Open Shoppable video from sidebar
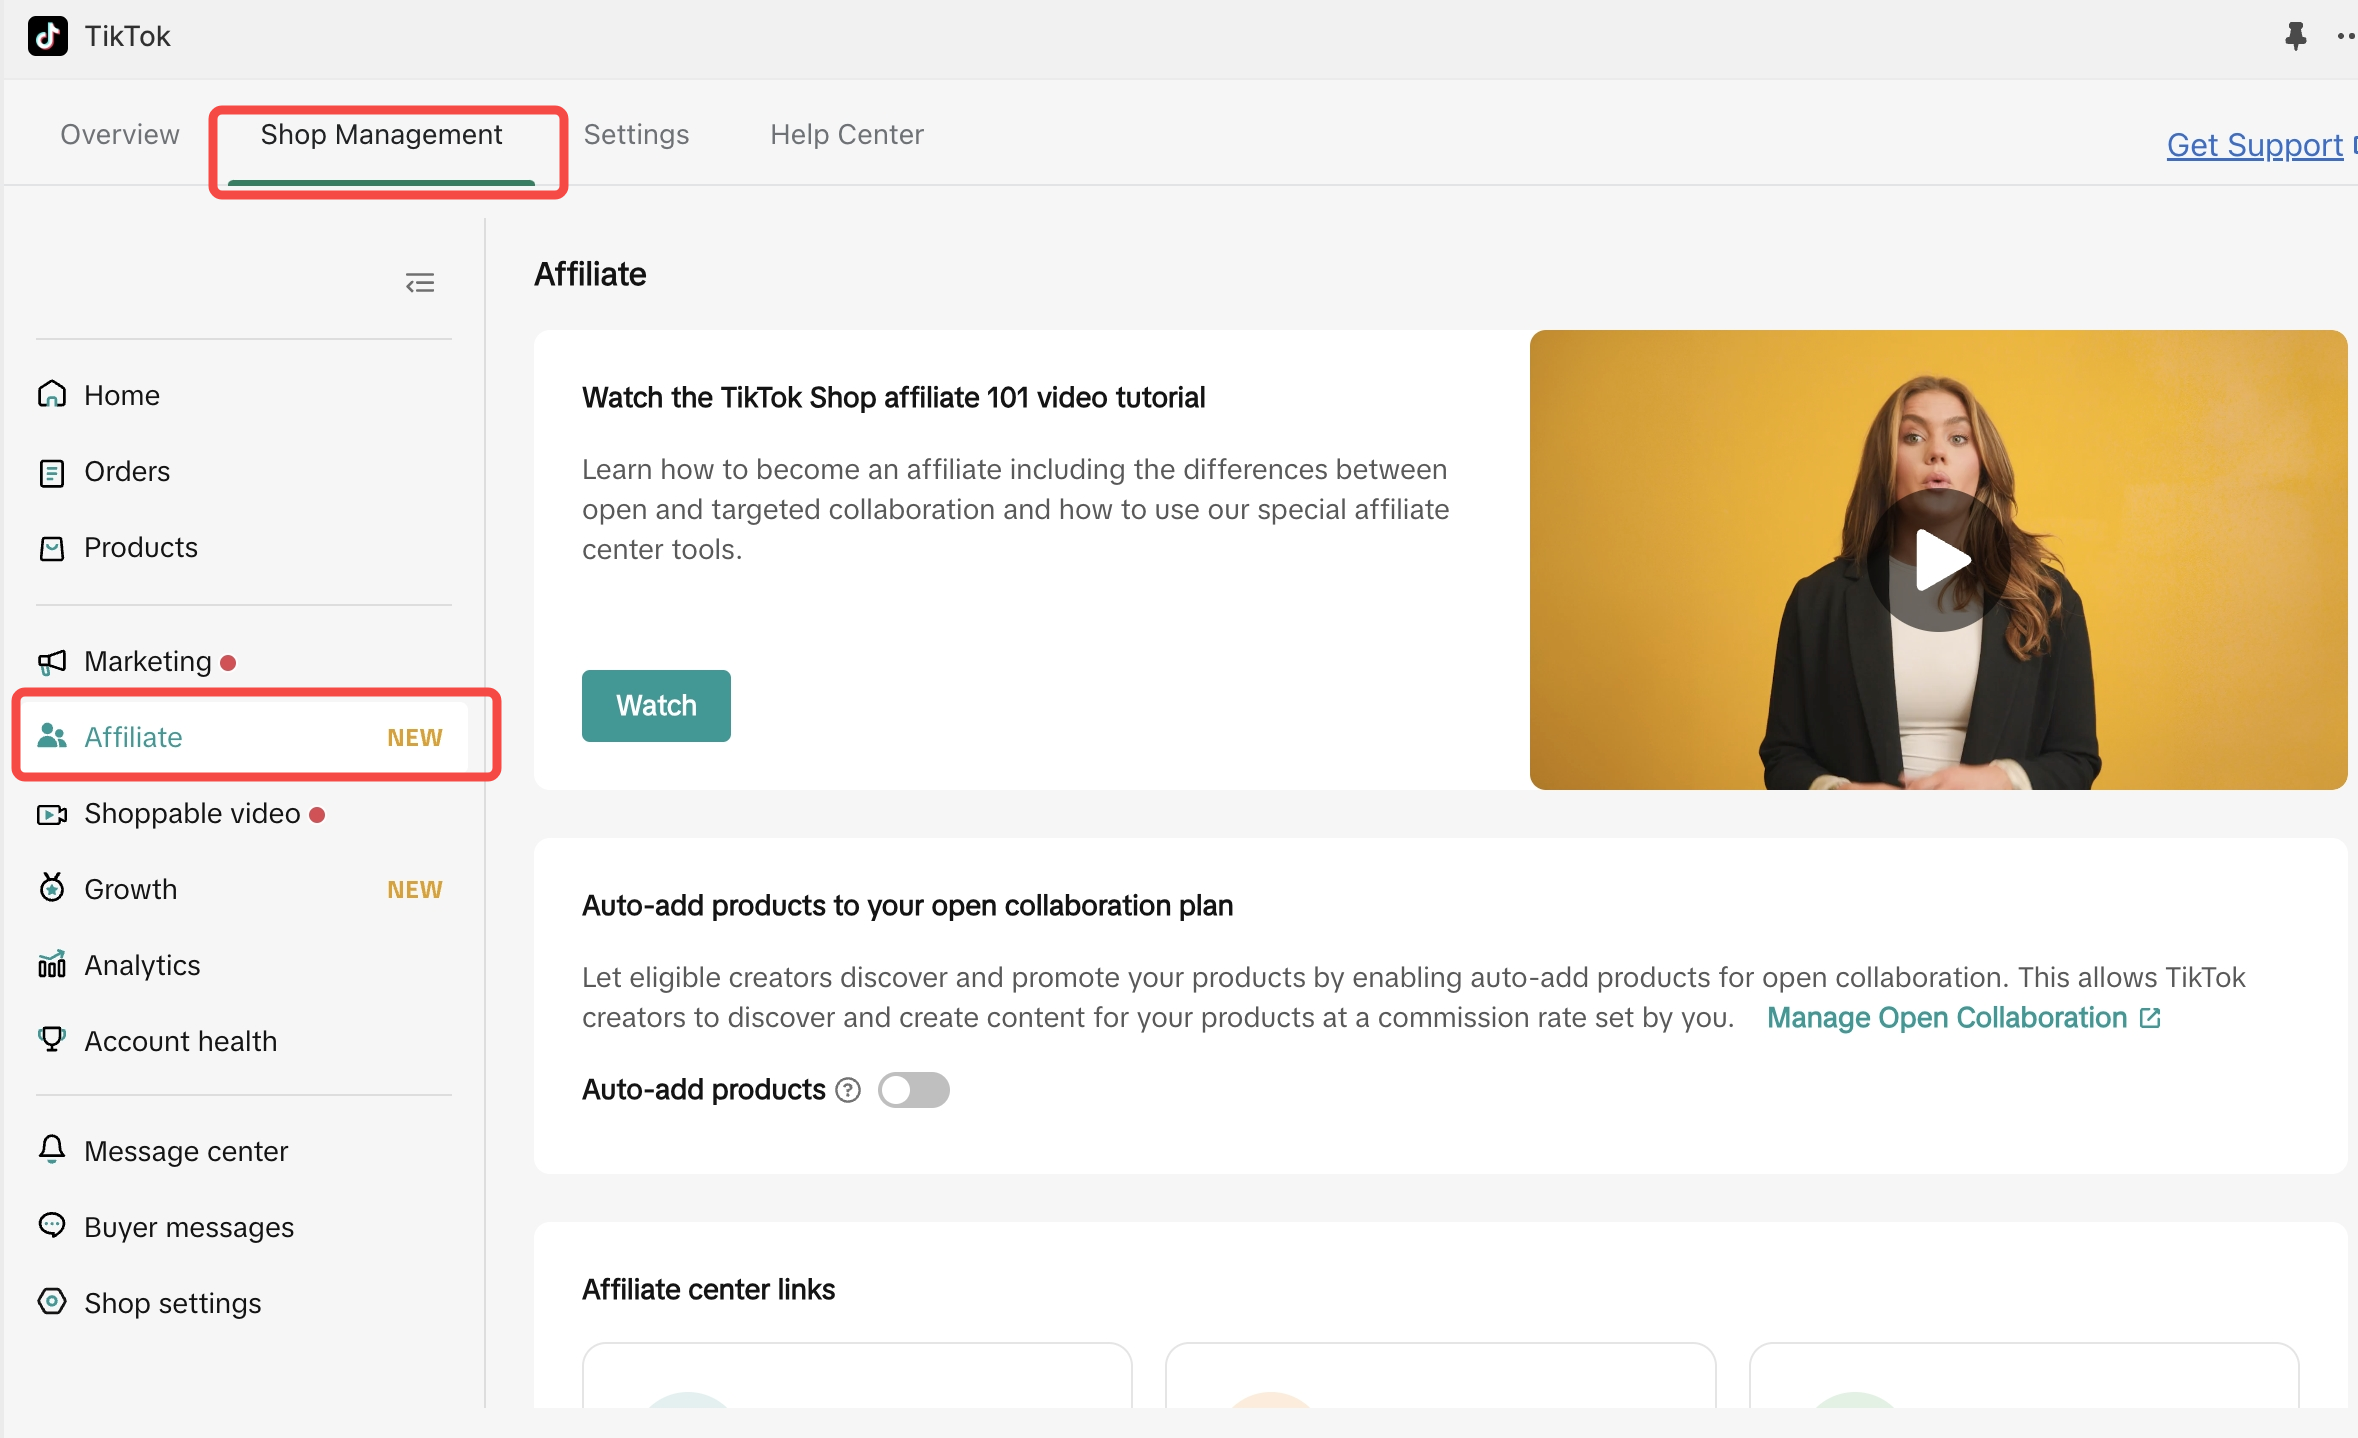Image resolution: width=2358 pixels, height=1438 pixels. tap(192, 814)
